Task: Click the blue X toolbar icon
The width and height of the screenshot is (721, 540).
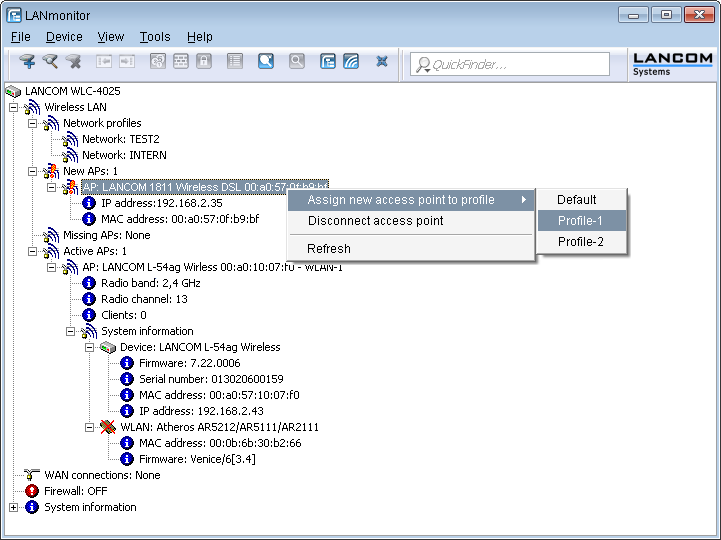Action: coord(382,62)
